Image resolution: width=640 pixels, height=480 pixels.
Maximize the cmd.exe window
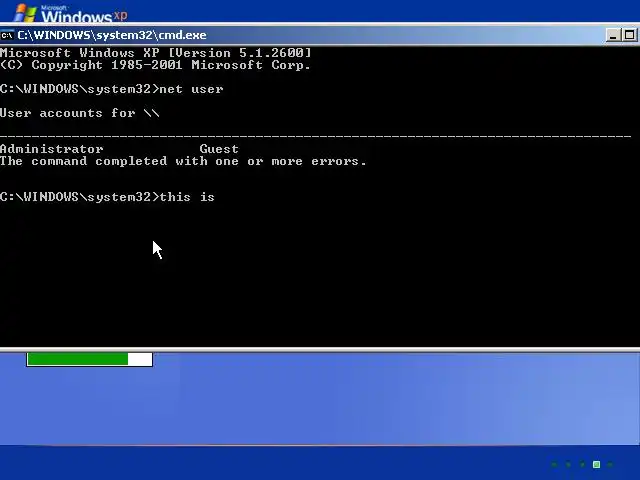(629, 36)
